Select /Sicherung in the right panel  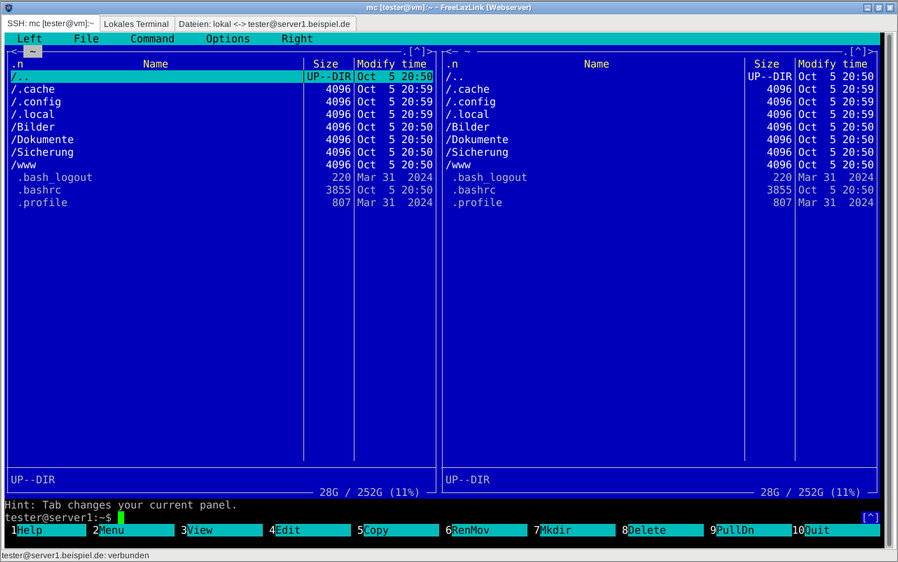(x=660, y=152)
